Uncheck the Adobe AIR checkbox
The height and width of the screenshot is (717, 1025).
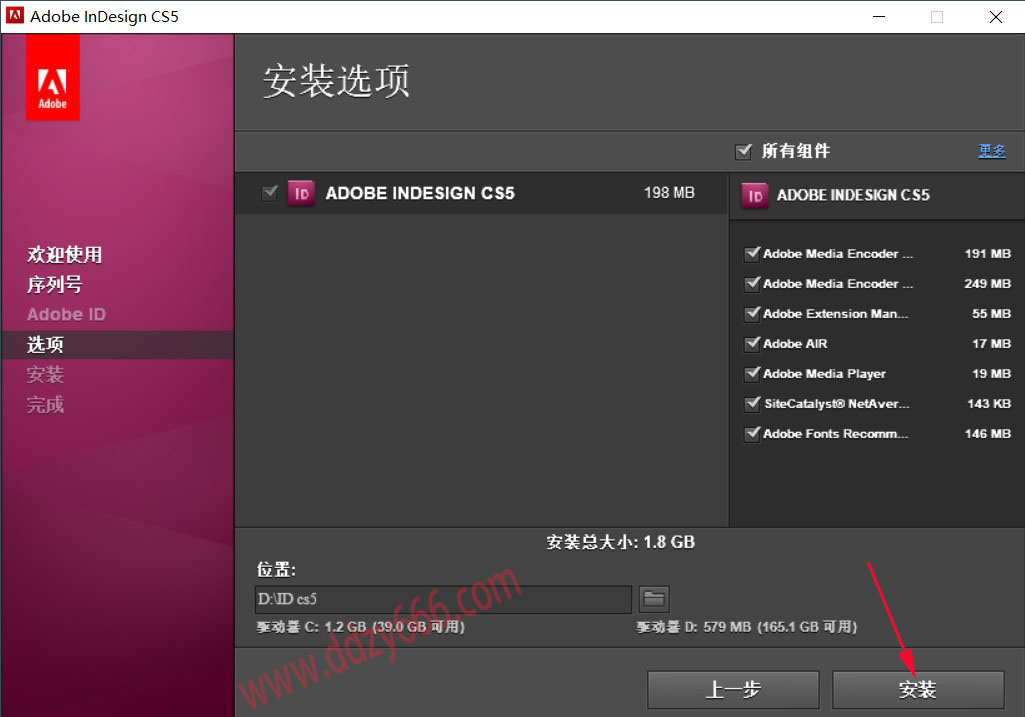pyautogui.click(x=752, y=344)
